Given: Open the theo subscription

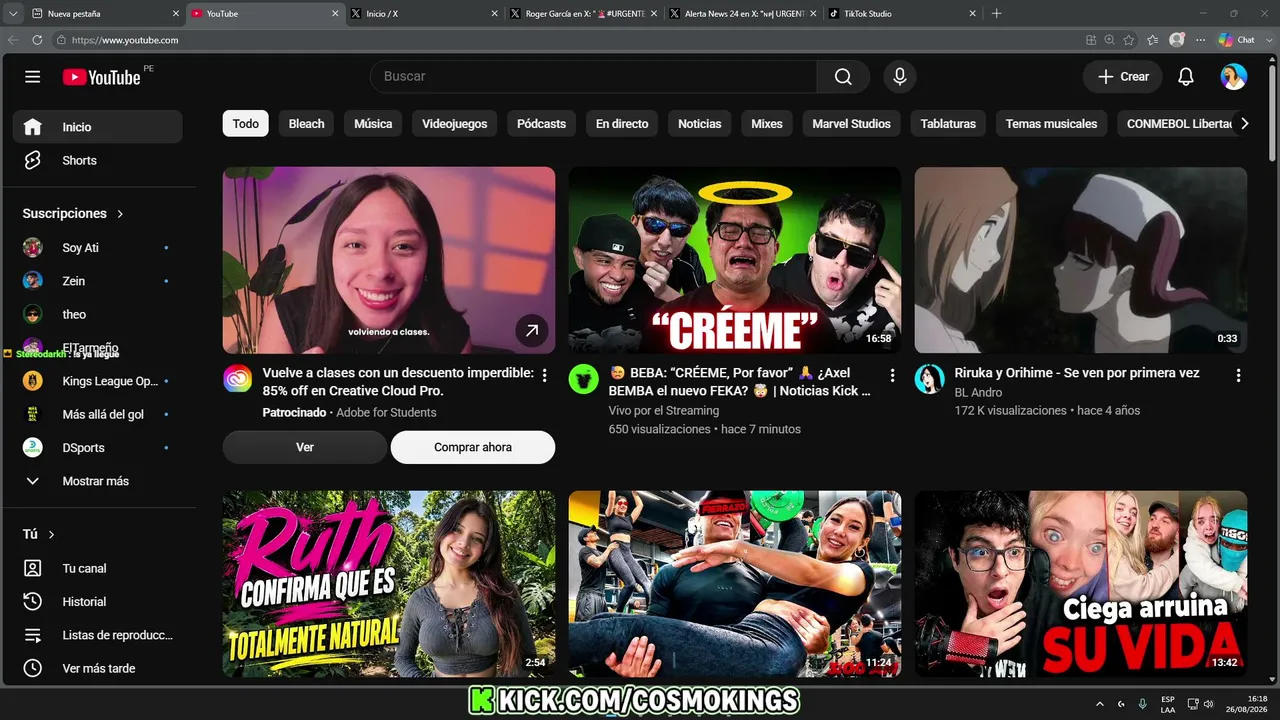Looking at the screenshot, I should [97, 314].
